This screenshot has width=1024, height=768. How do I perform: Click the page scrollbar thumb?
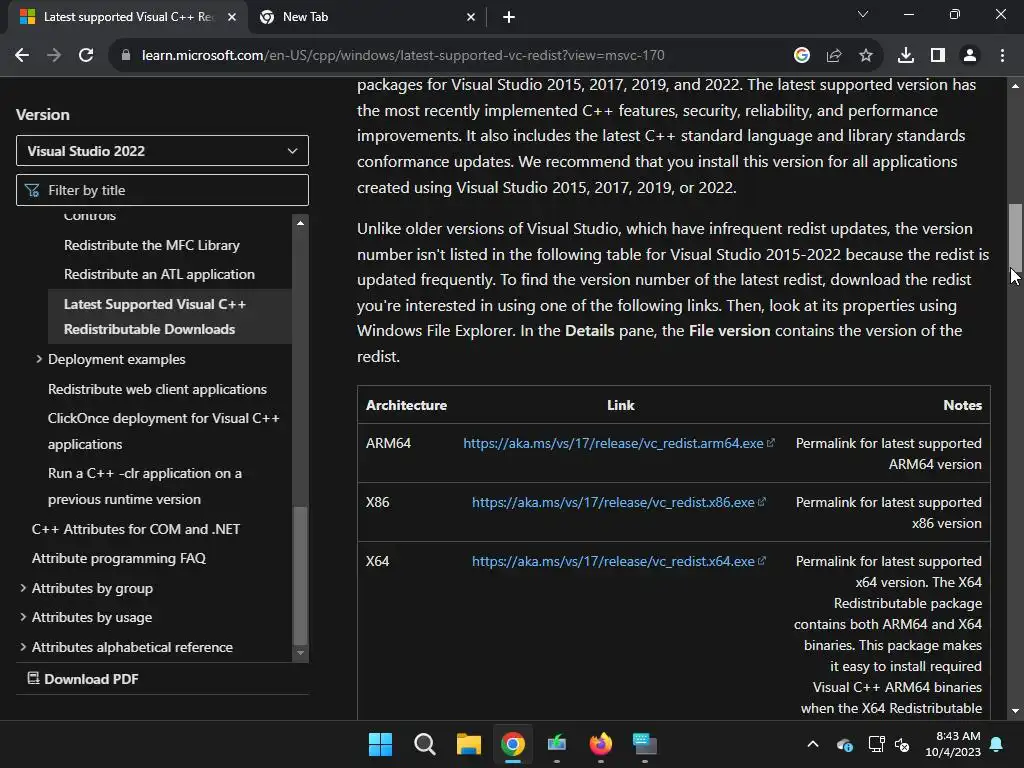(x=1015, y=236)
